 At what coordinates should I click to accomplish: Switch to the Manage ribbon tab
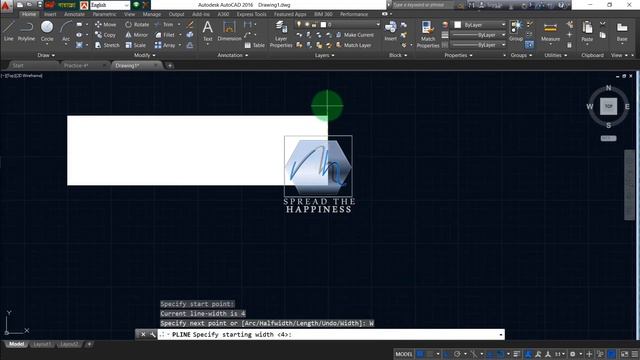coord(151,14)
